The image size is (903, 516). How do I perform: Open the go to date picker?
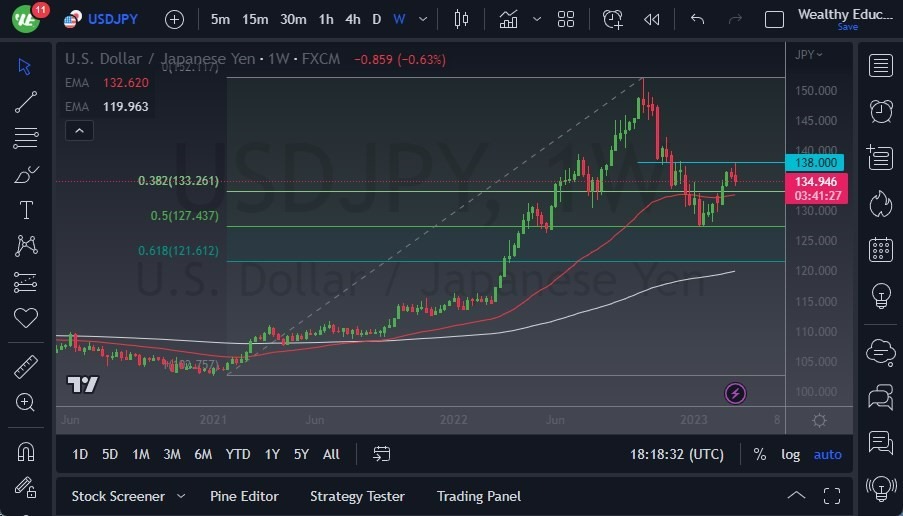tap(381, 454)
